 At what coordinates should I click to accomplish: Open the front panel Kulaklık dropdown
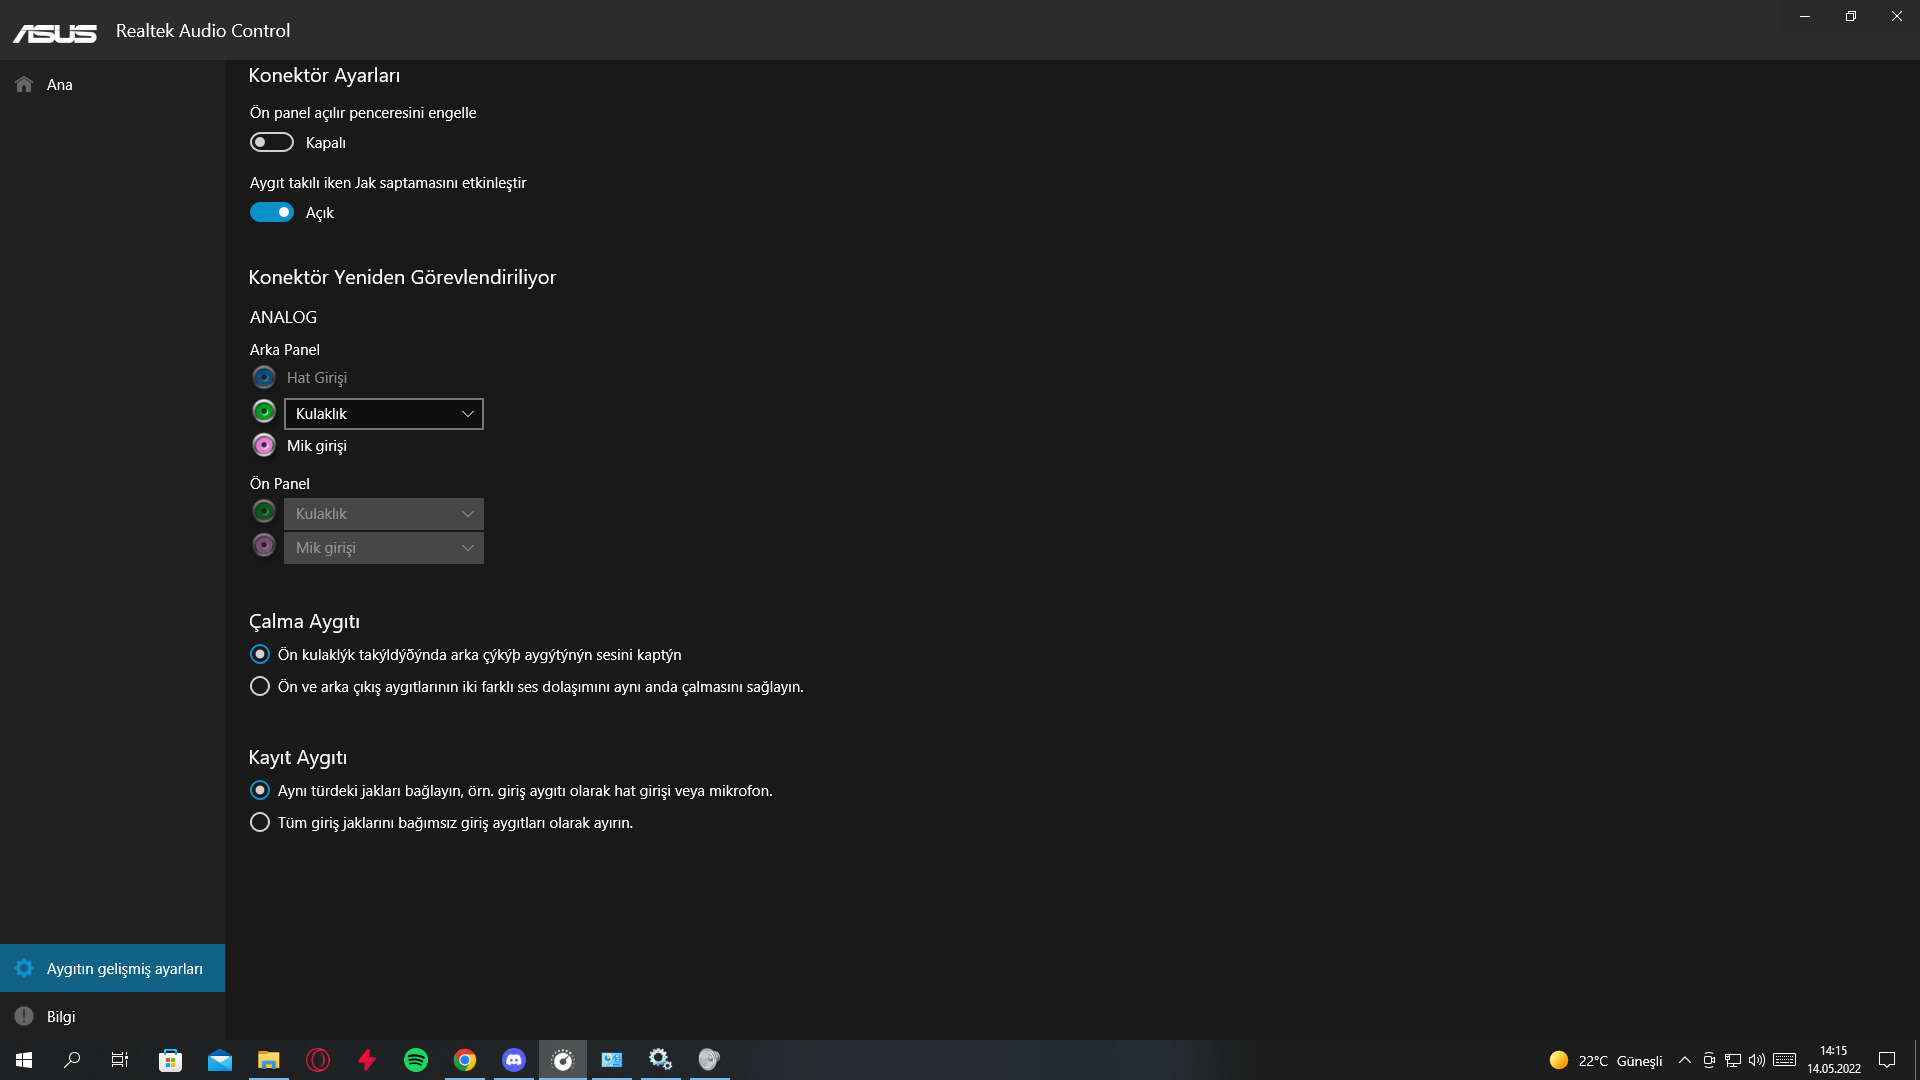click(x=383, y=514)
